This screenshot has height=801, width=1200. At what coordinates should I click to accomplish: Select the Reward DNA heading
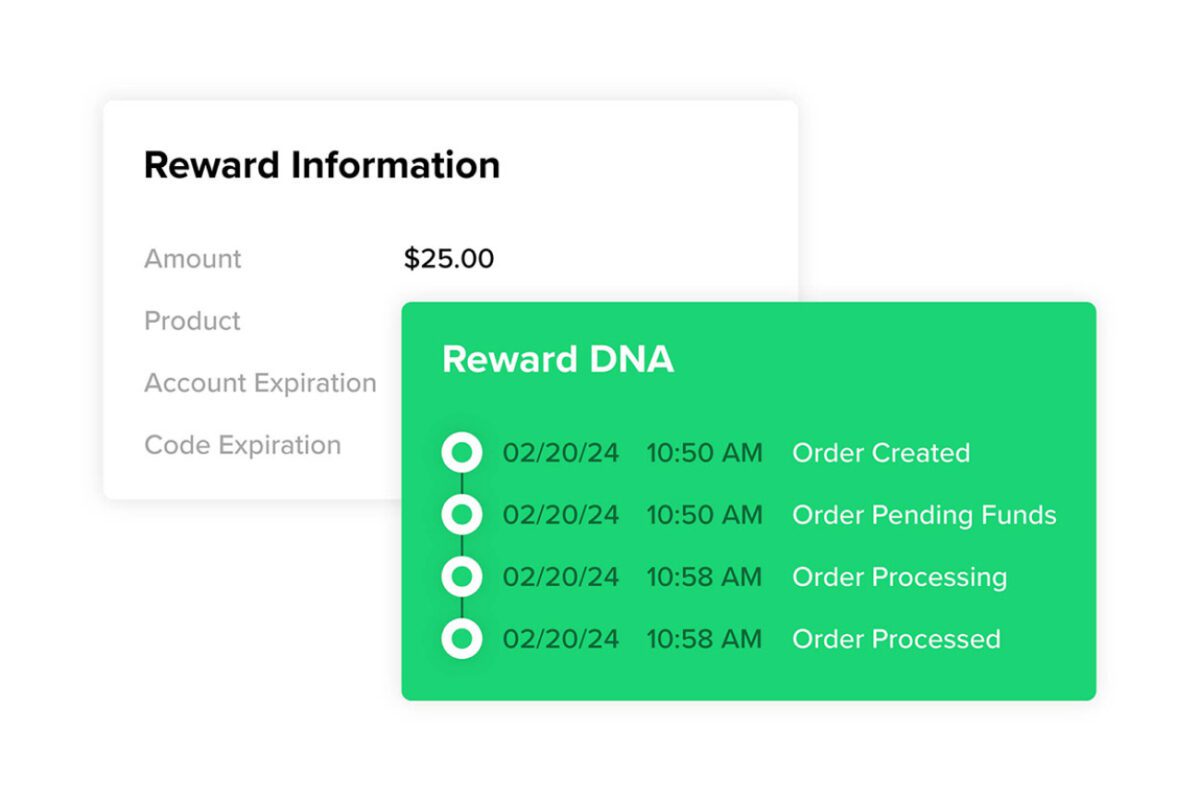coord(558,360)
